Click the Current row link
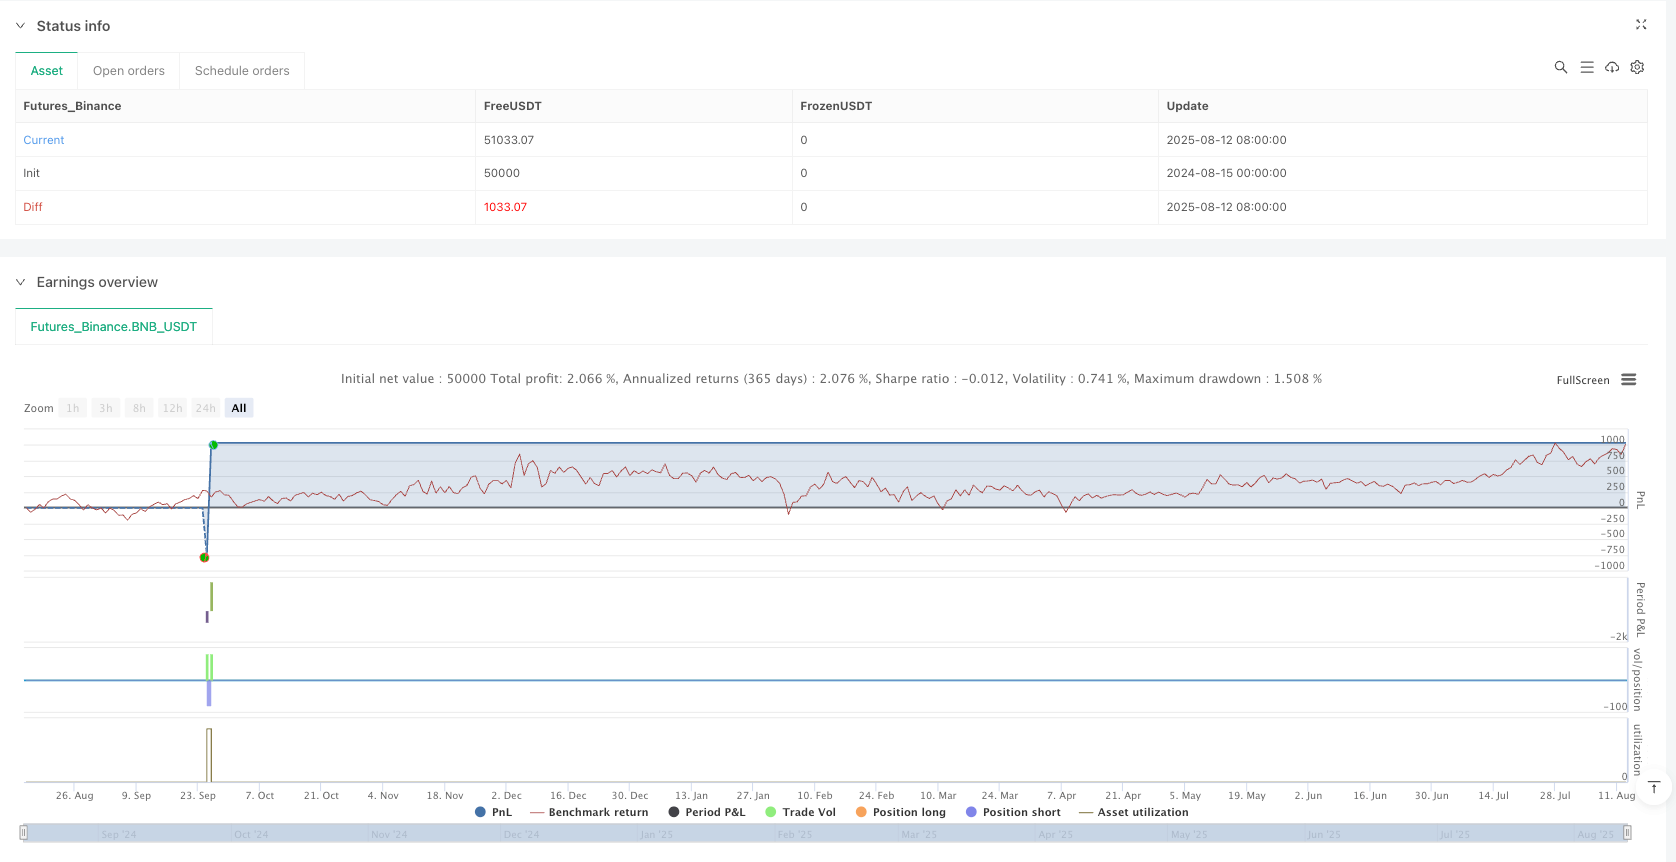Screen dimensions: 1676x862 click(44, 140)
